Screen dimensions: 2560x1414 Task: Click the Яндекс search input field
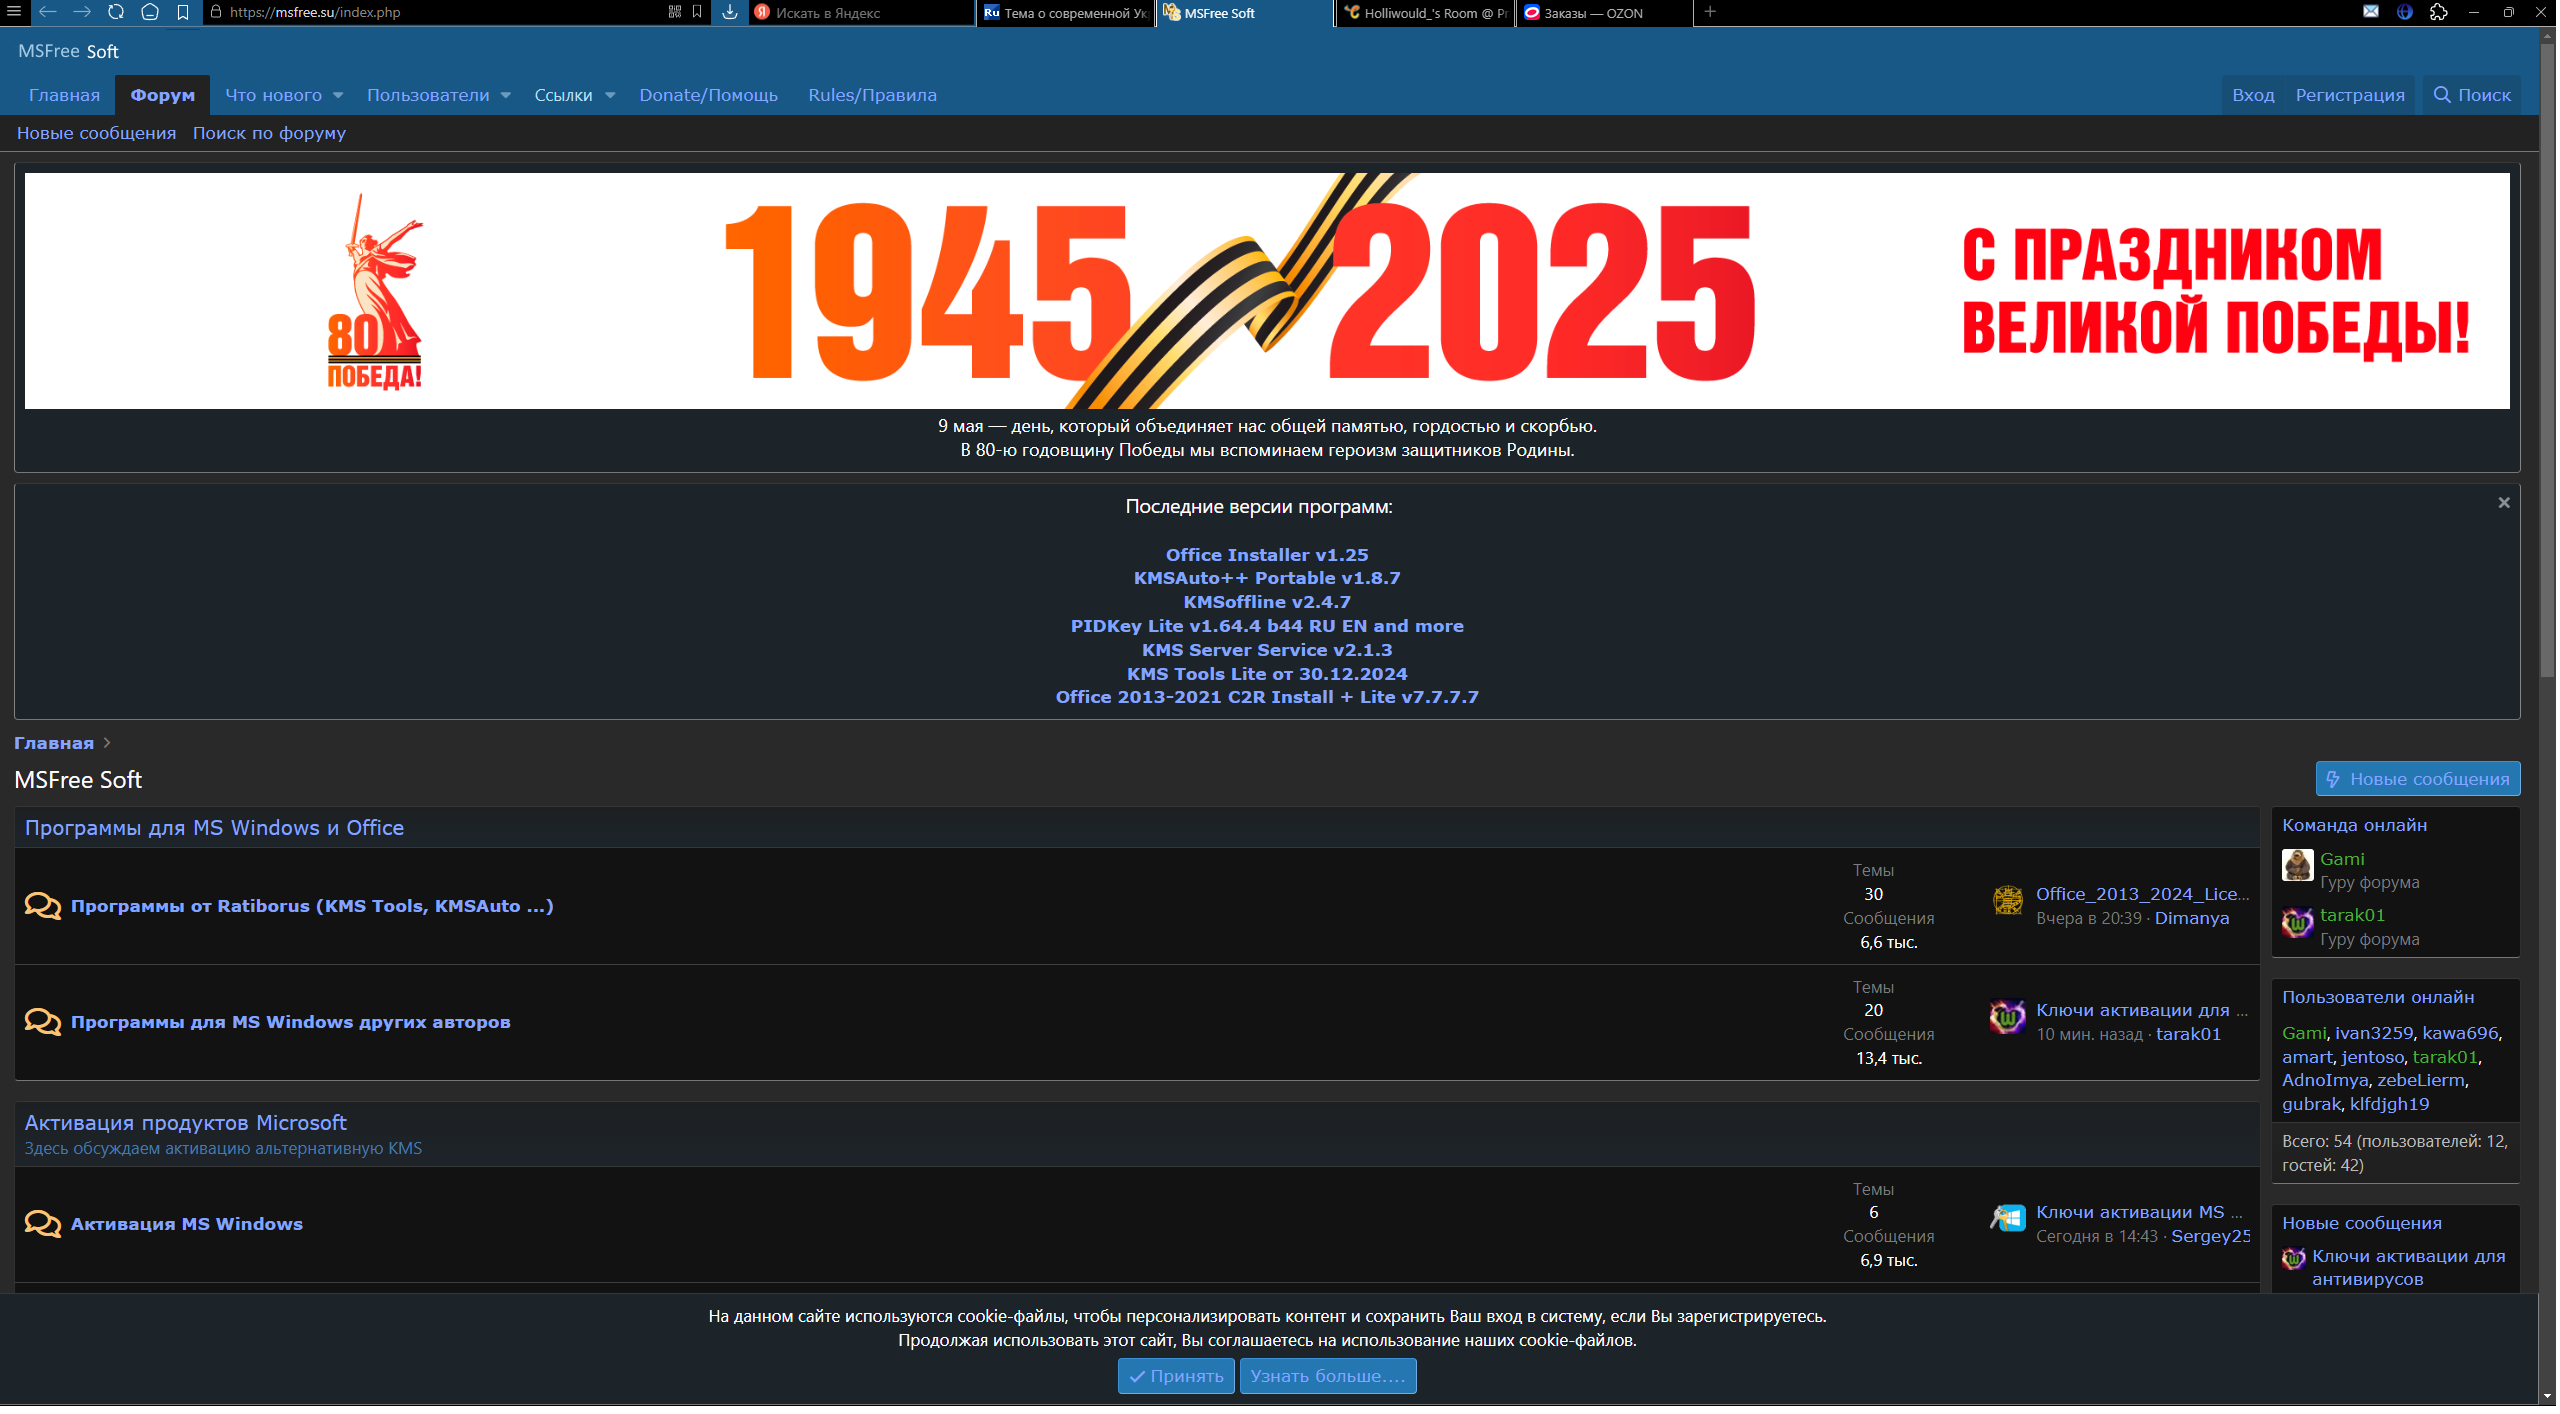[x=860, y=13]
